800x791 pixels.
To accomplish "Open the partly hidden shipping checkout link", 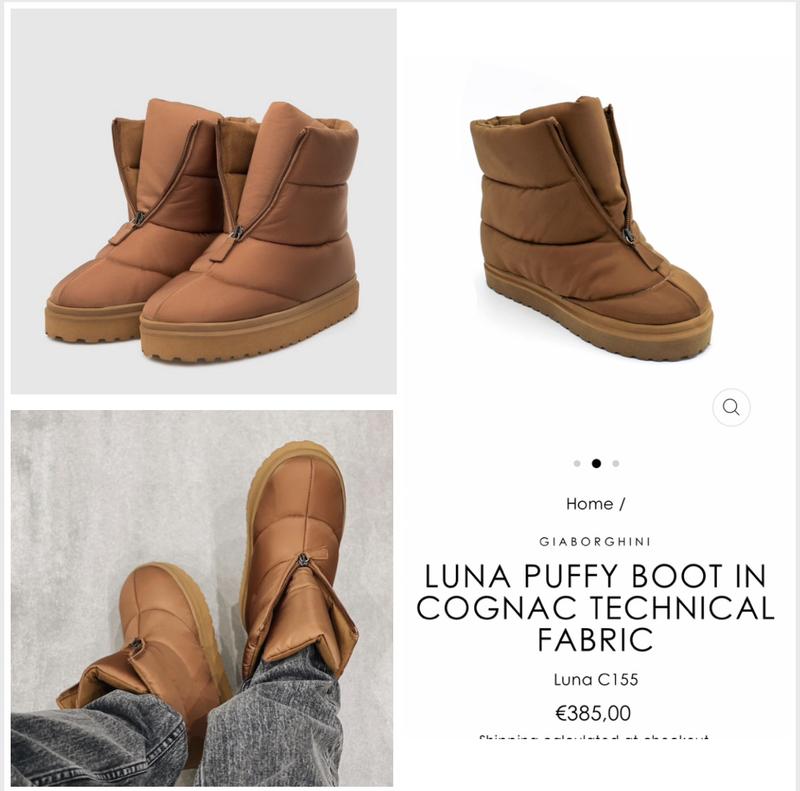I will click(x=593, y=737).
